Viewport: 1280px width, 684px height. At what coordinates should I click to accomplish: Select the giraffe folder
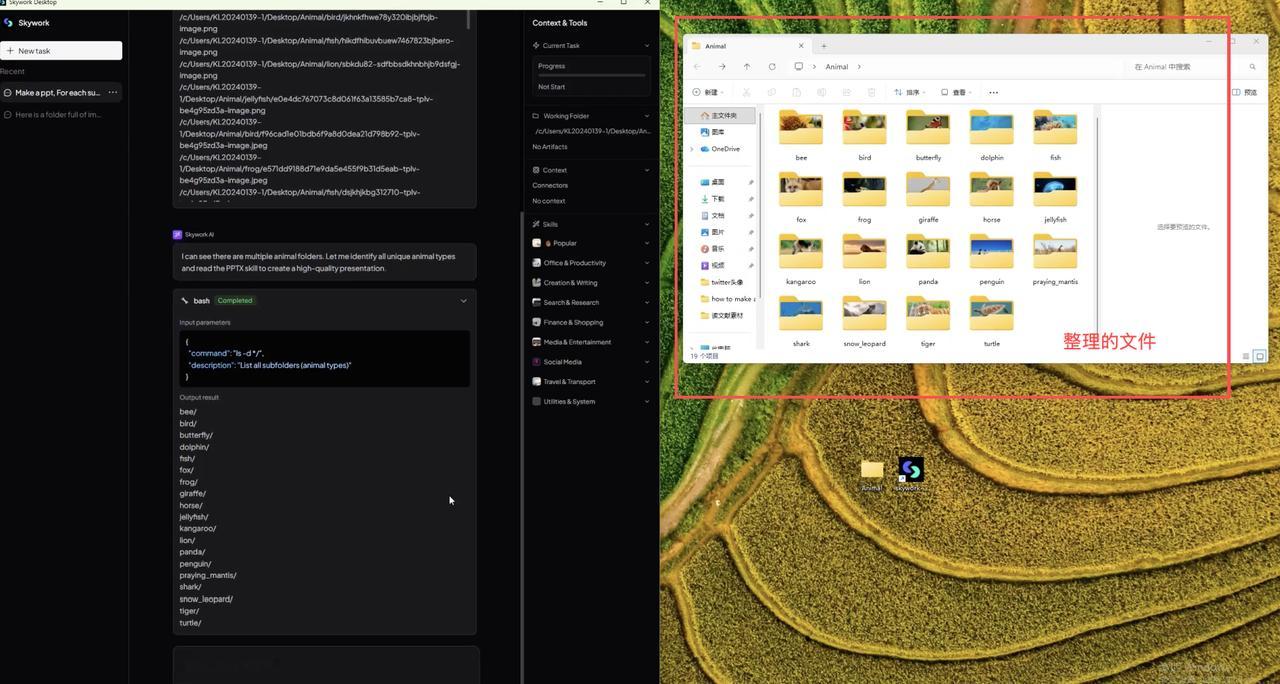point(928,198)
